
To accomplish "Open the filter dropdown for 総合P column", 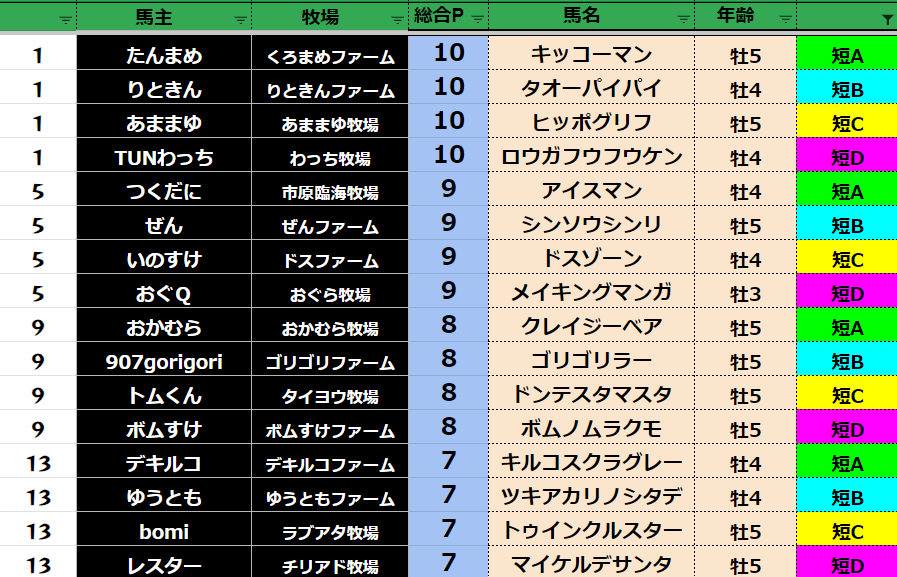I will 477,19.
